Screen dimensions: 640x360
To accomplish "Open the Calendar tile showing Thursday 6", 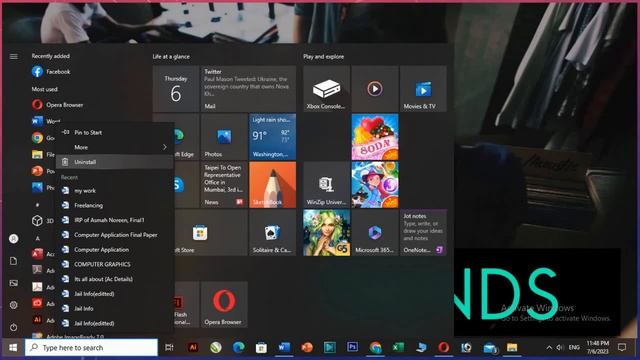I will pos(176,89).
